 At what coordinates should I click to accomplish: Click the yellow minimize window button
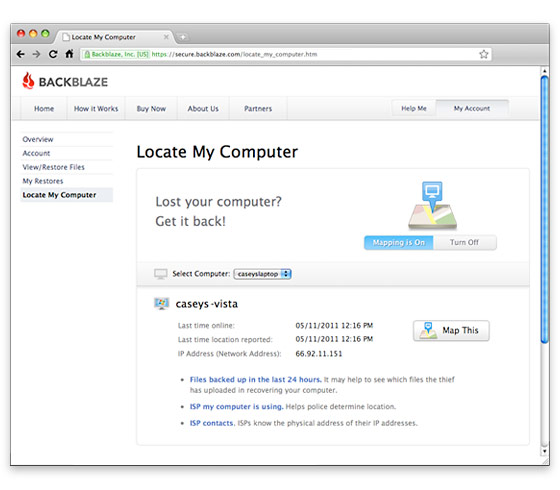33,34
